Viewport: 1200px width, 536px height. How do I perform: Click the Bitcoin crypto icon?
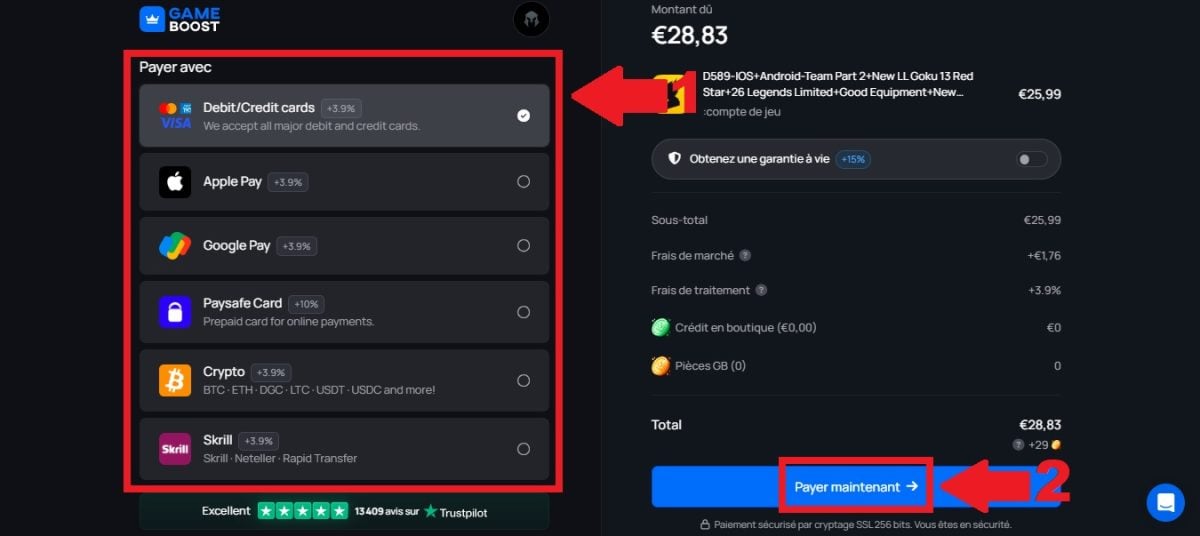pyautogui.click(x=175, y=380)
